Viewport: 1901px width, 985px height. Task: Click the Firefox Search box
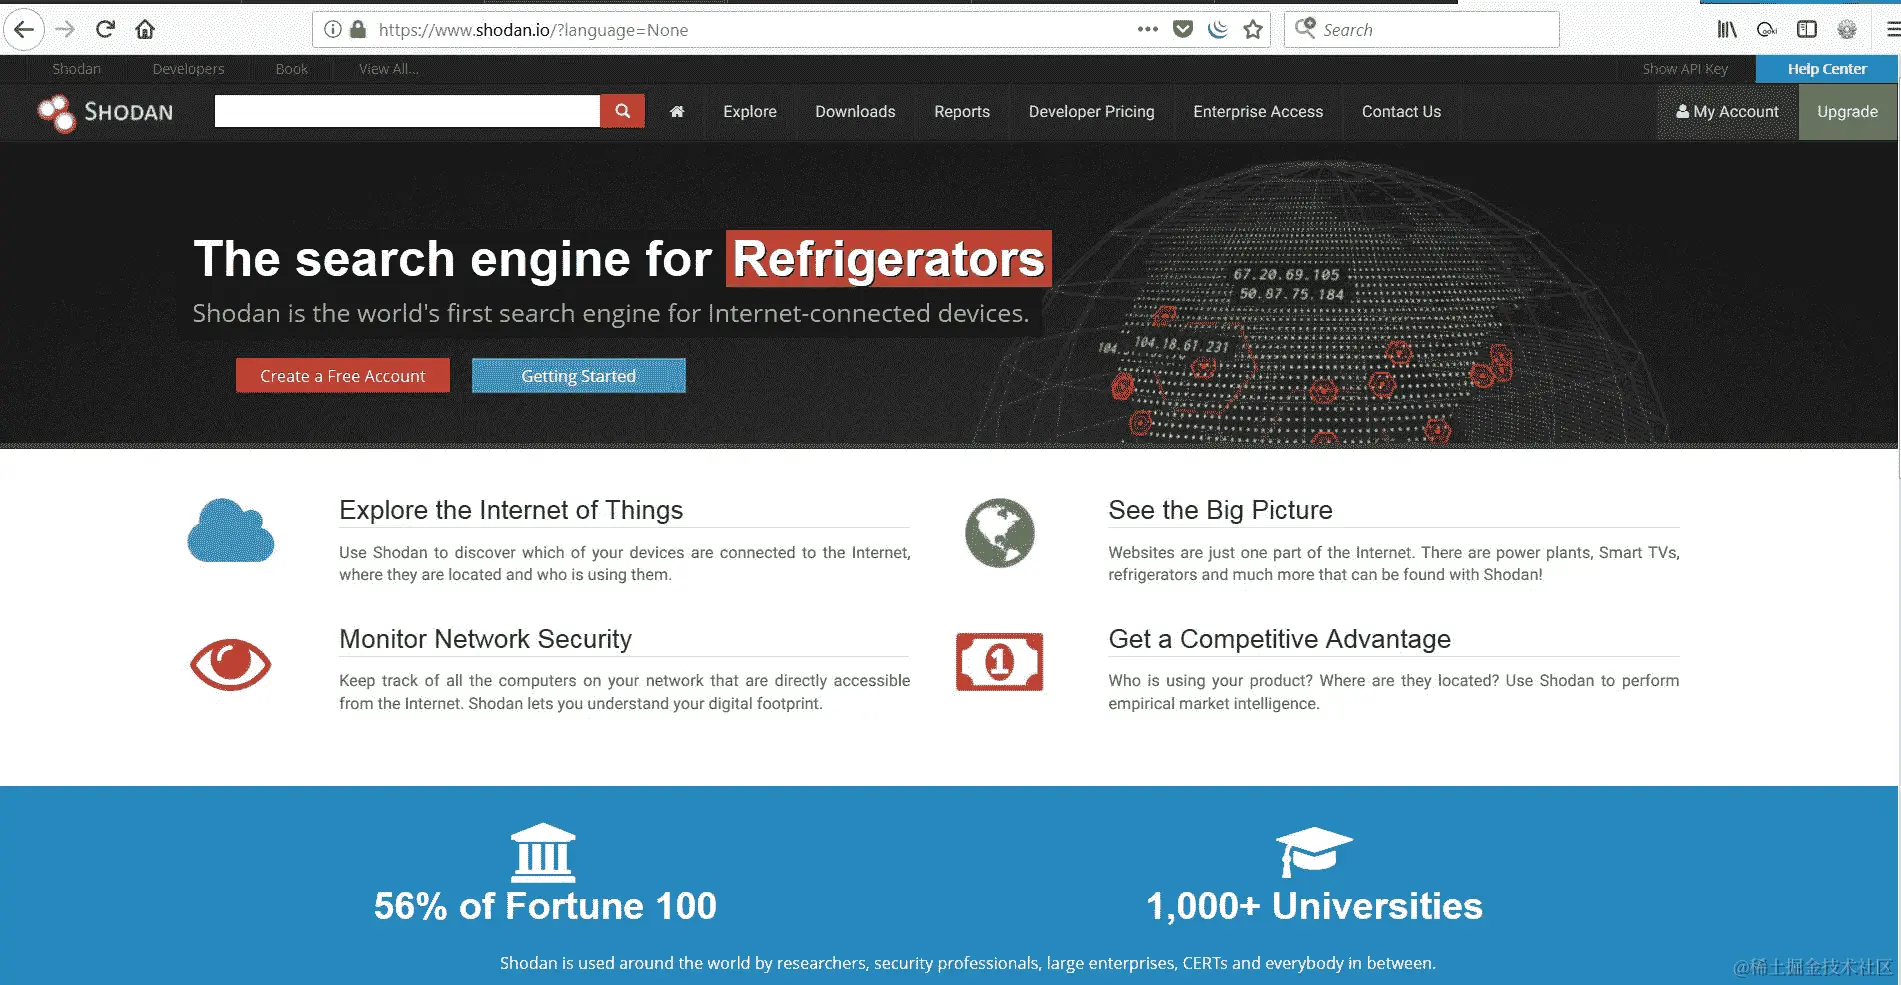tap(1421, 30)
